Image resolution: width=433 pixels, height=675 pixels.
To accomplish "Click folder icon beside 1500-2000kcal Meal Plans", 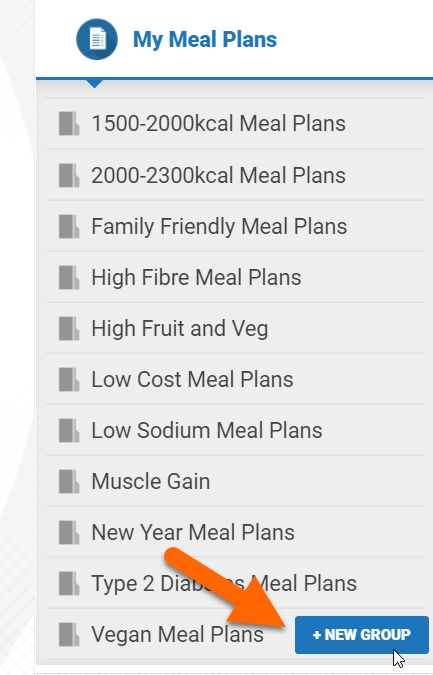I will (x=69, y=124).
